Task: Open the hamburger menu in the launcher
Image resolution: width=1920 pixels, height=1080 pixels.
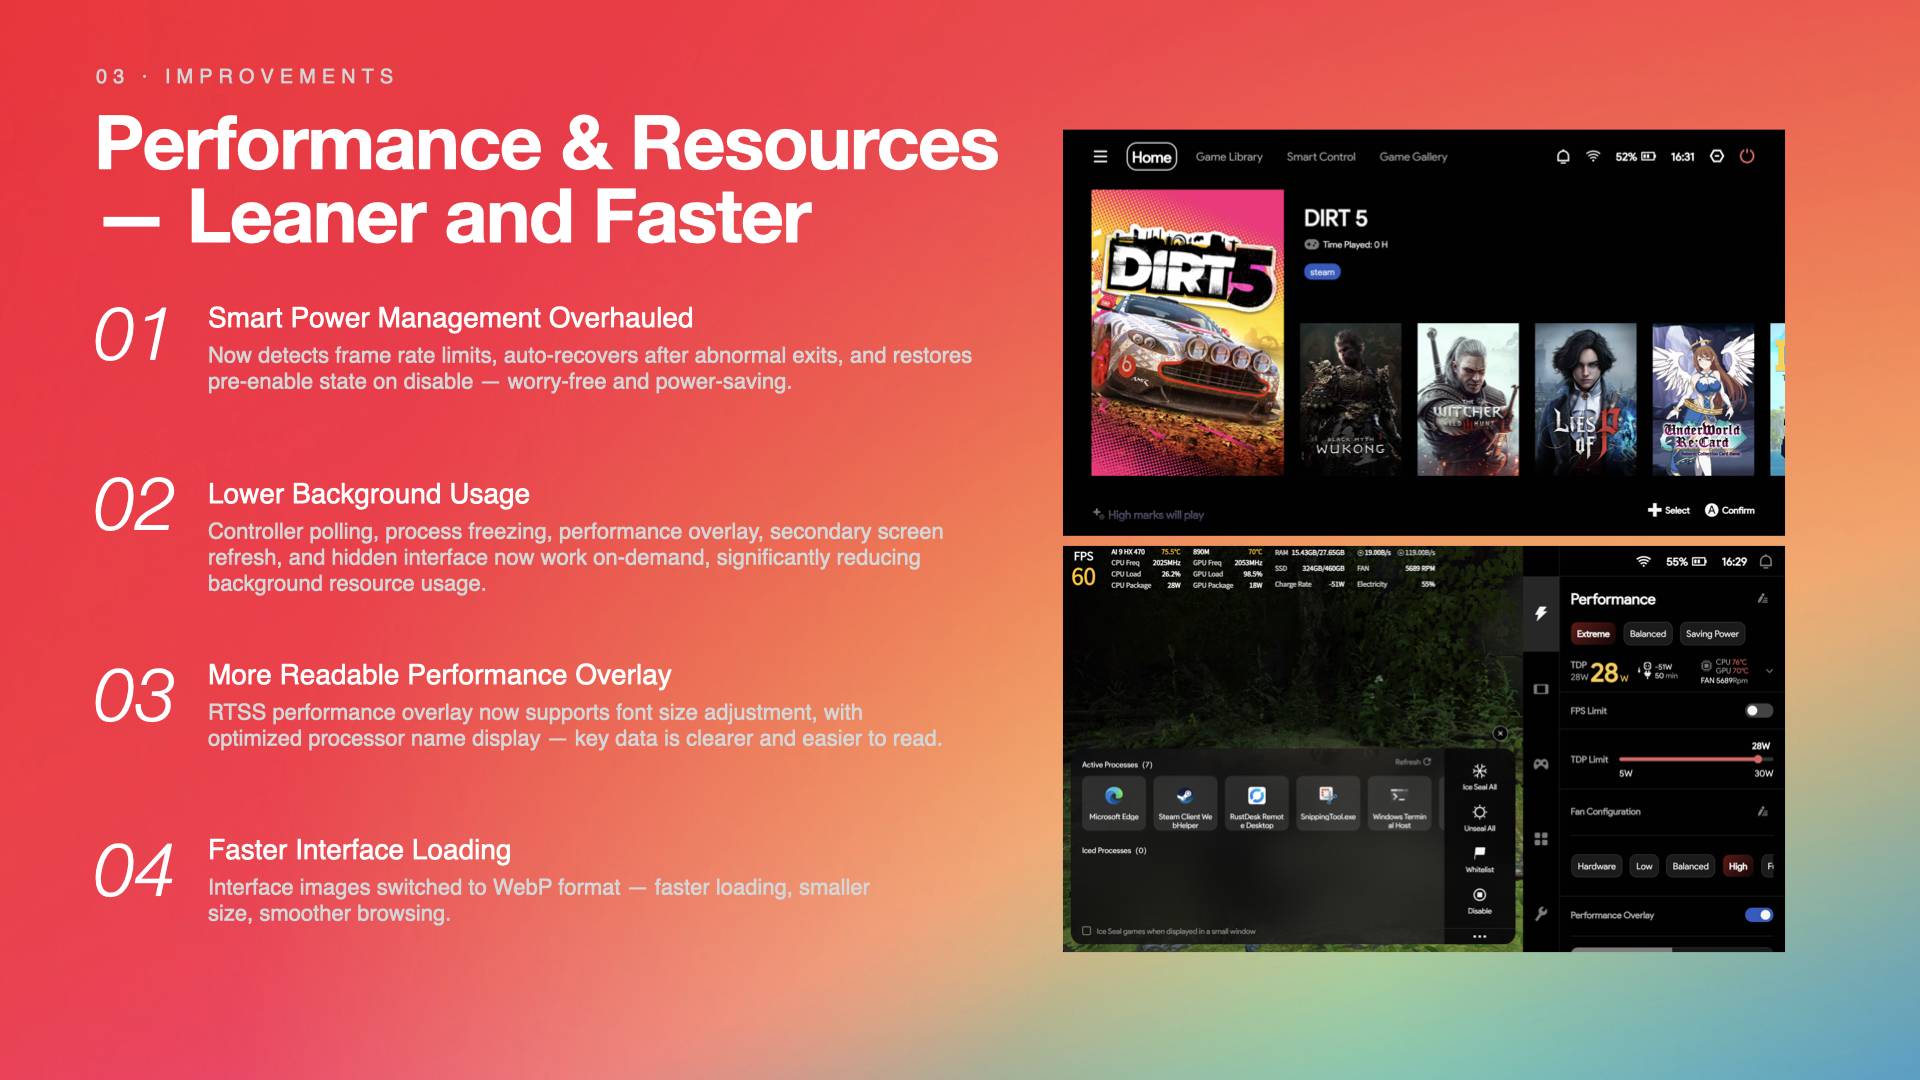Action: coord(1100,156)
